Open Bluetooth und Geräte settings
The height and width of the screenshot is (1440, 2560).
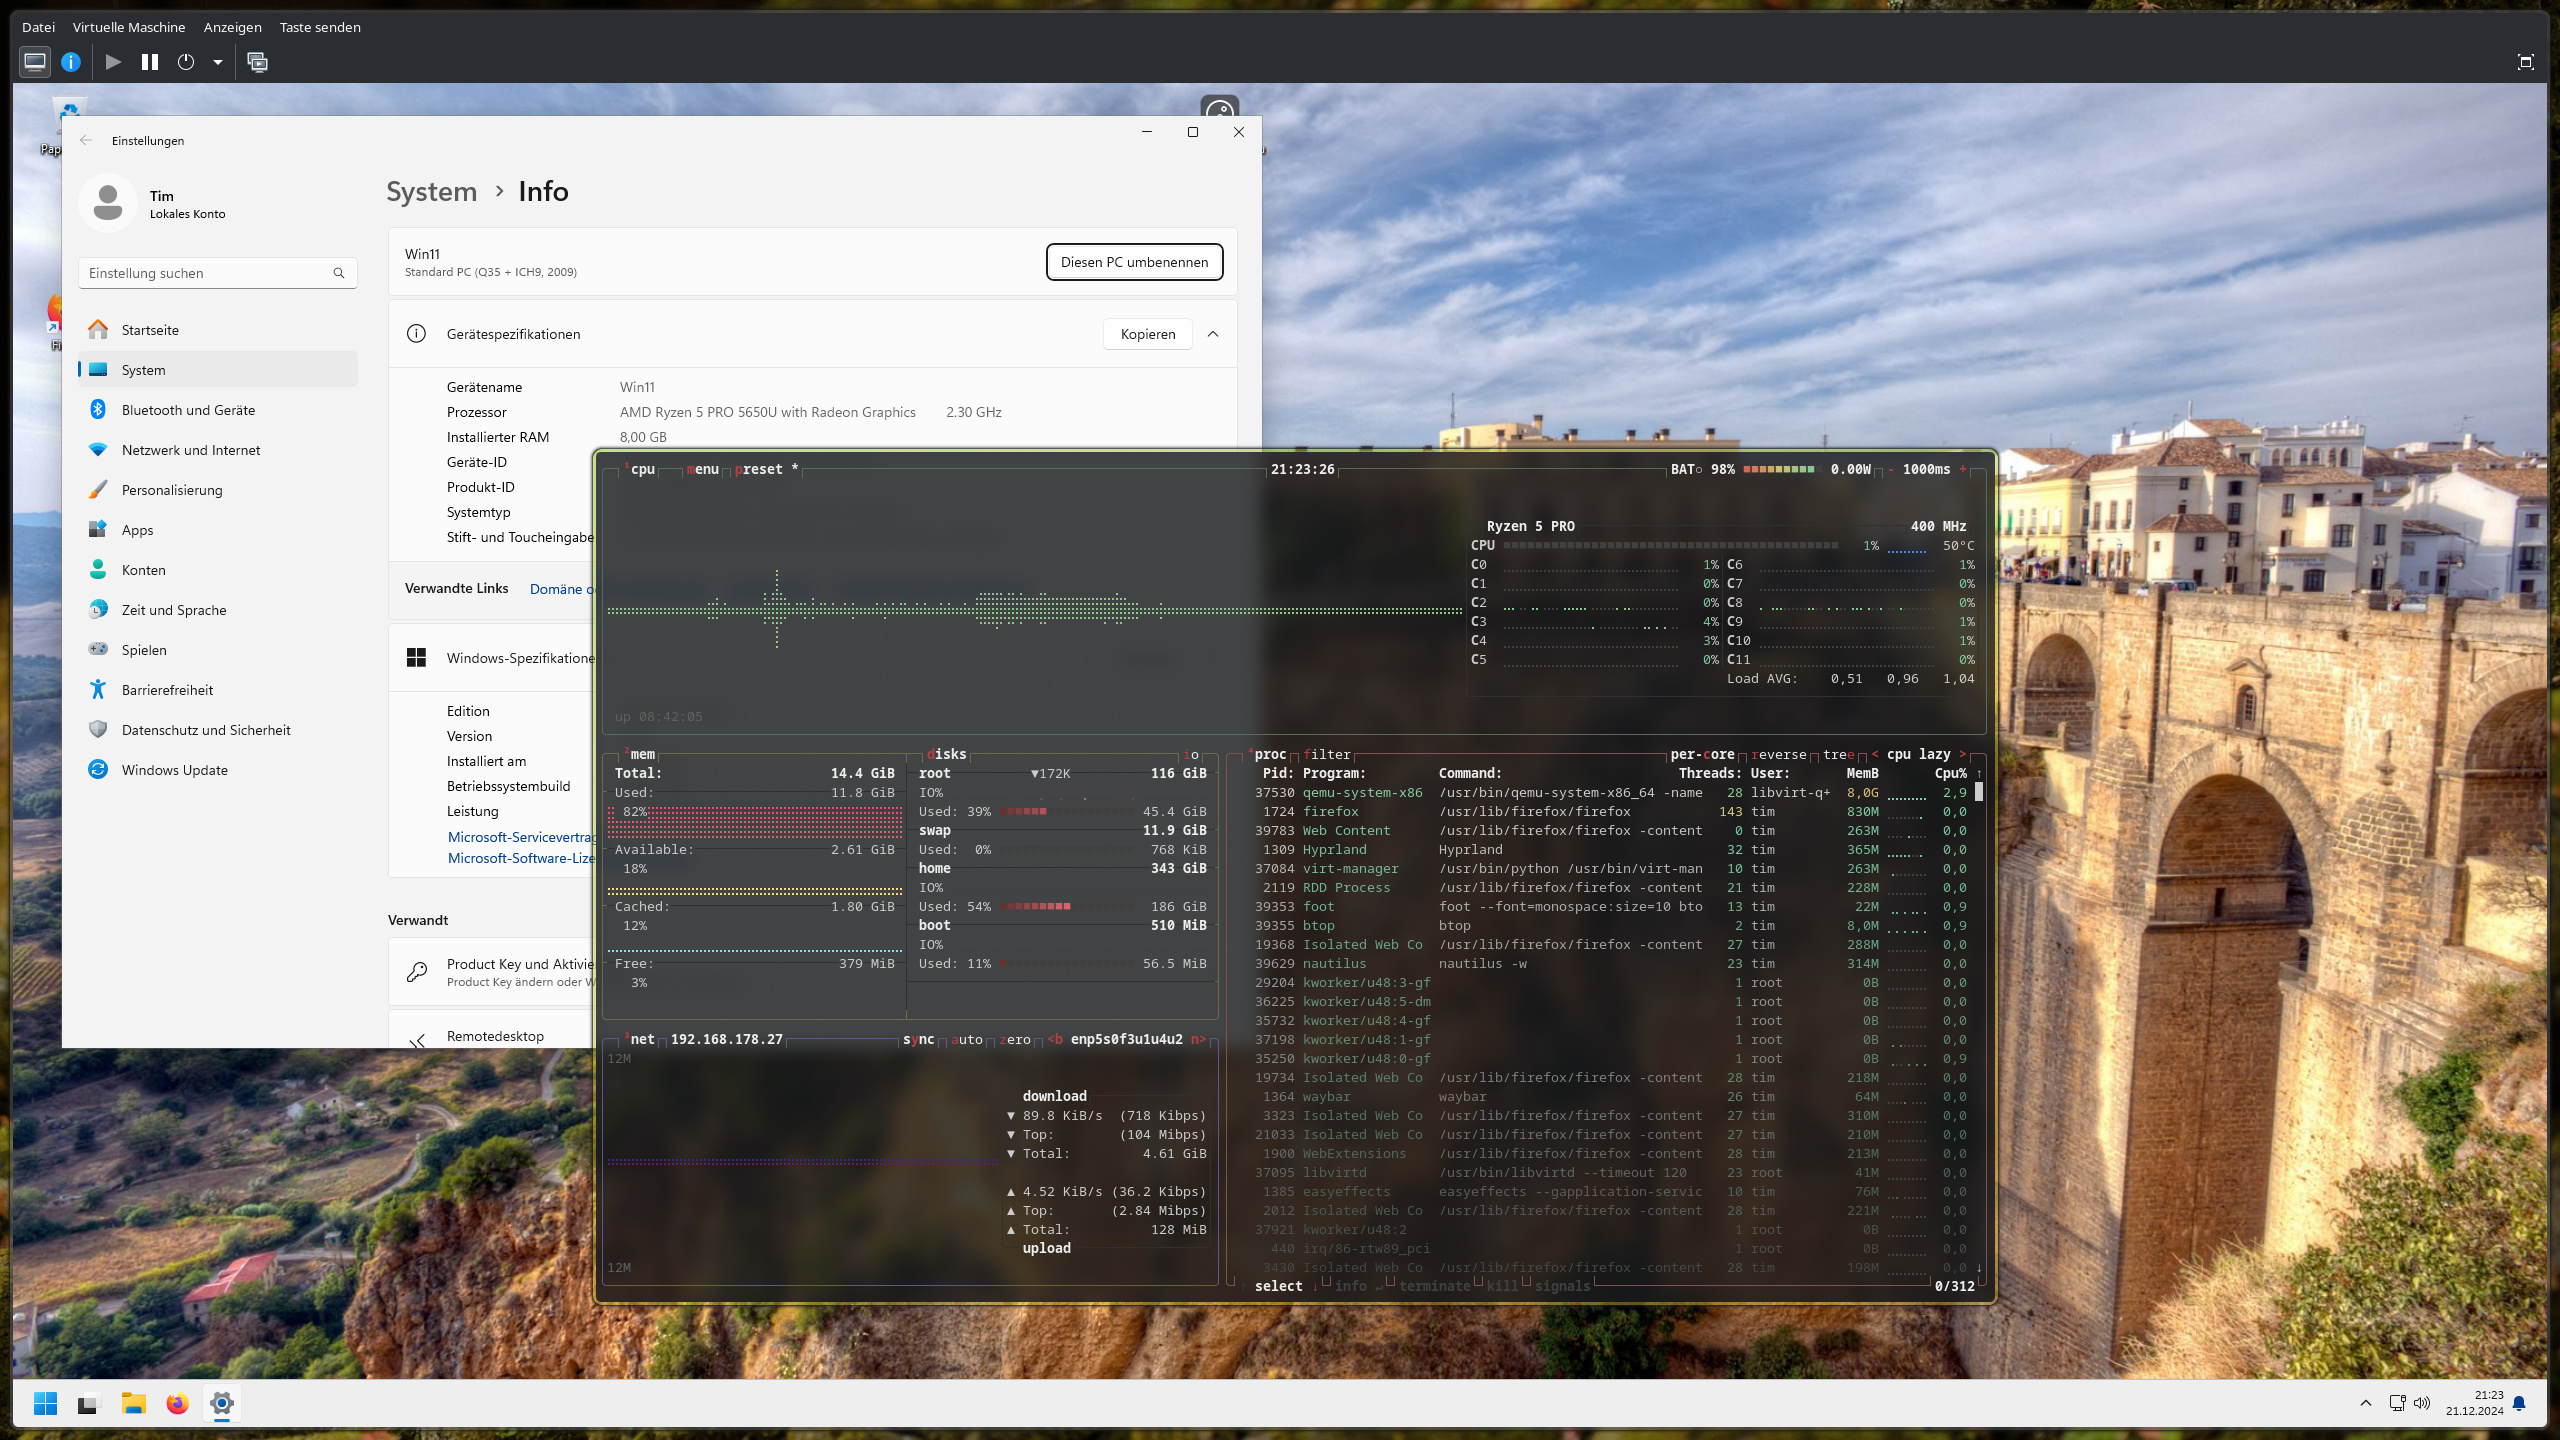tap(217, 410)
